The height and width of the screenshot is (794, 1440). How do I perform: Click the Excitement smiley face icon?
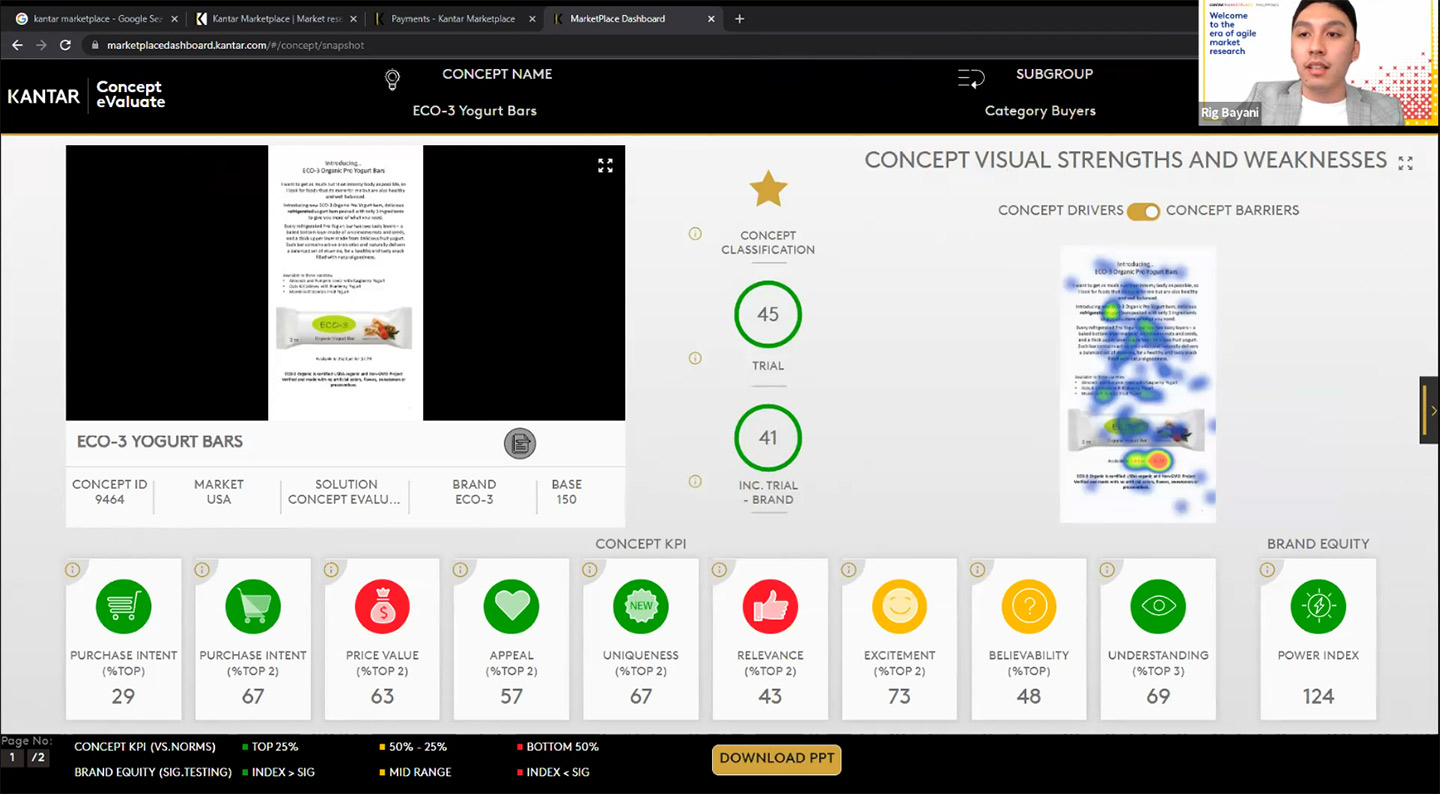click(899, 606)
